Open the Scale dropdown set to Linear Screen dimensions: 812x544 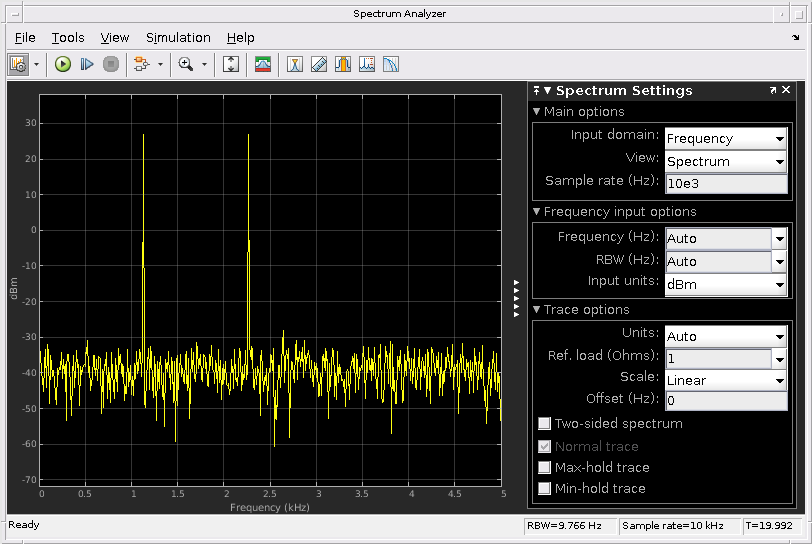pos(725,381)
